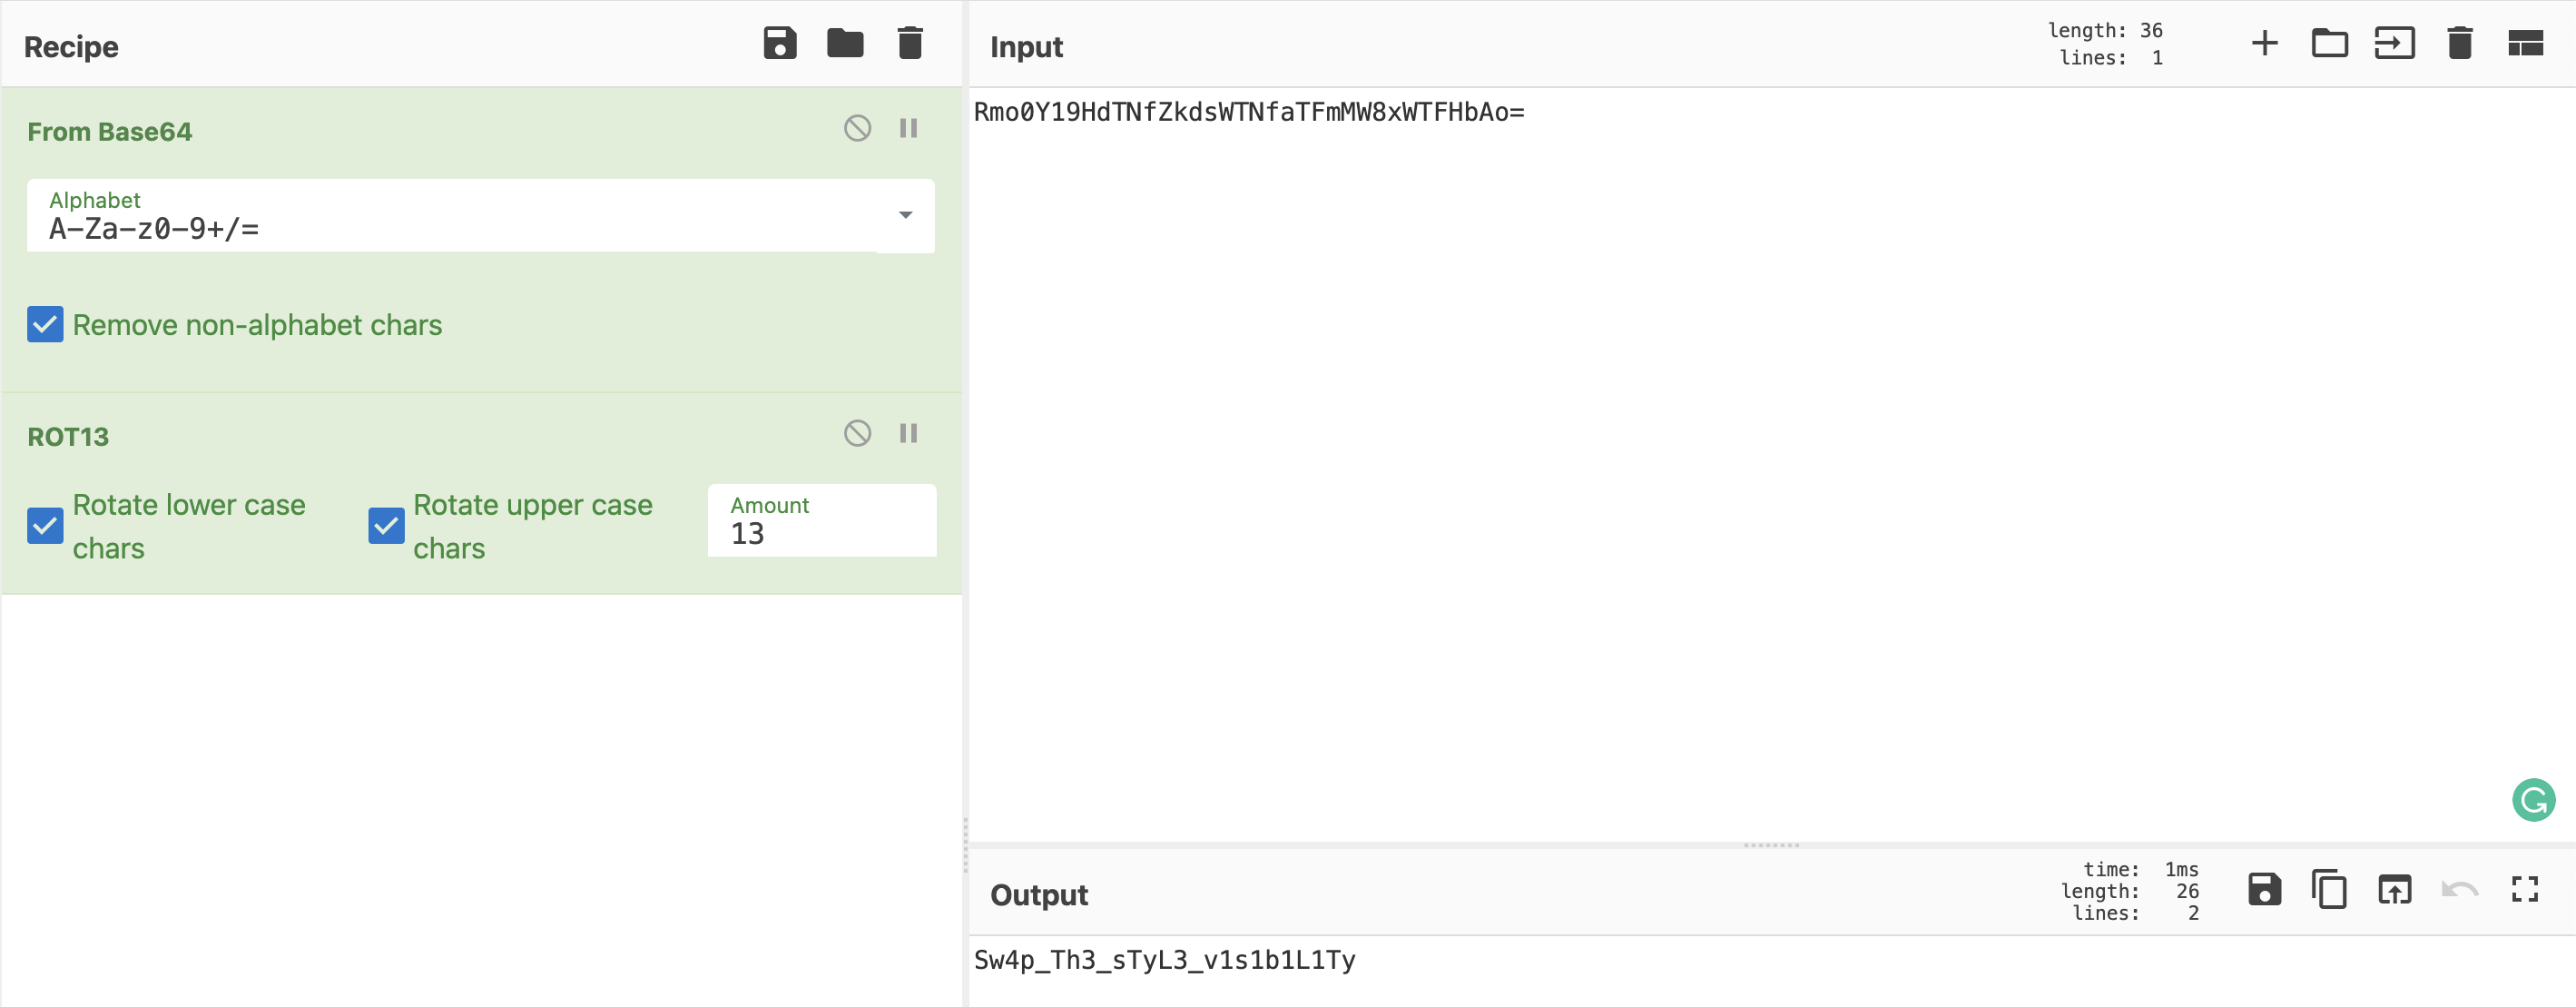This screenshot has height=1007, width=2576.
Task: Load a saved recipe via folder icon
Action: (845, 43)
